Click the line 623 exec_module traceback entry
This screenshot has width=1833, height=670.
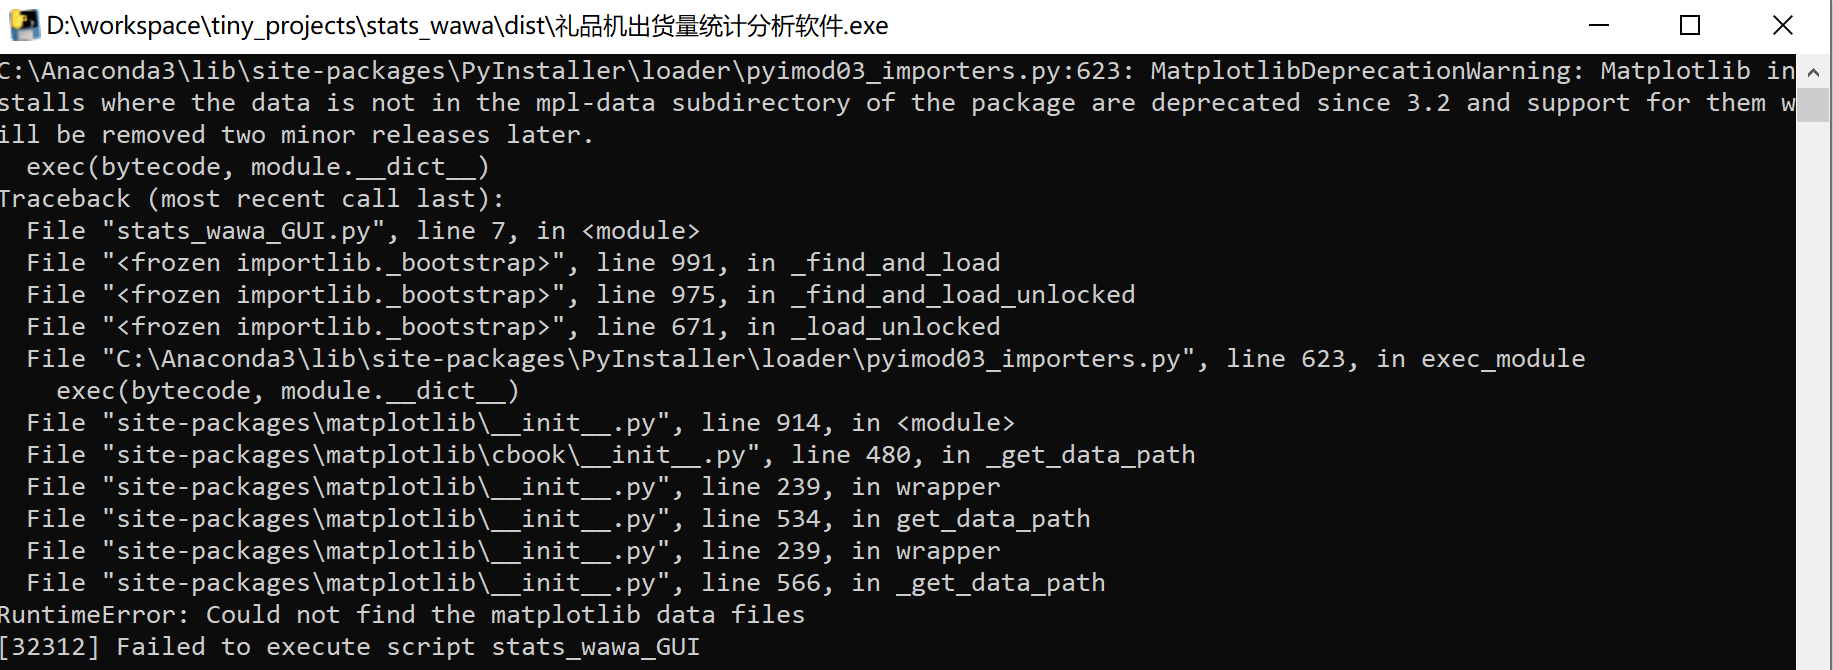[805, 359]
